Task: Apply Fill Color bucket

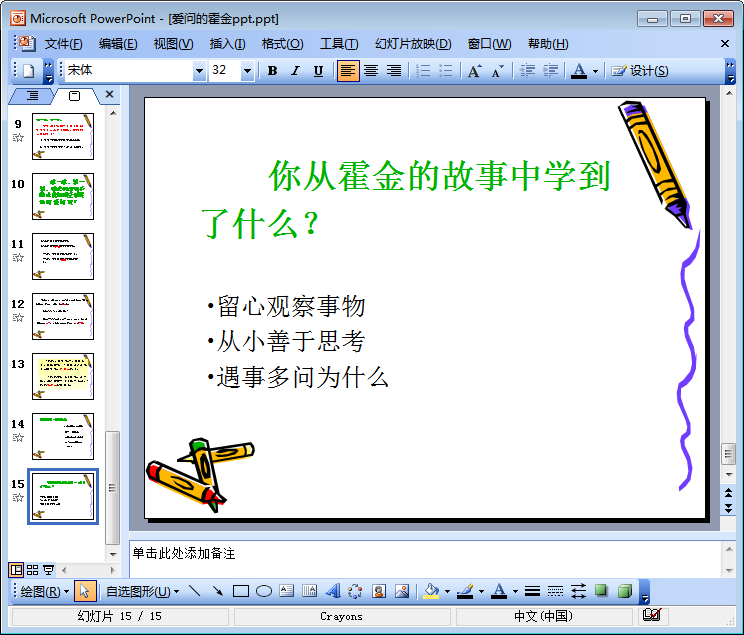Action: click(x=431, y=591)
